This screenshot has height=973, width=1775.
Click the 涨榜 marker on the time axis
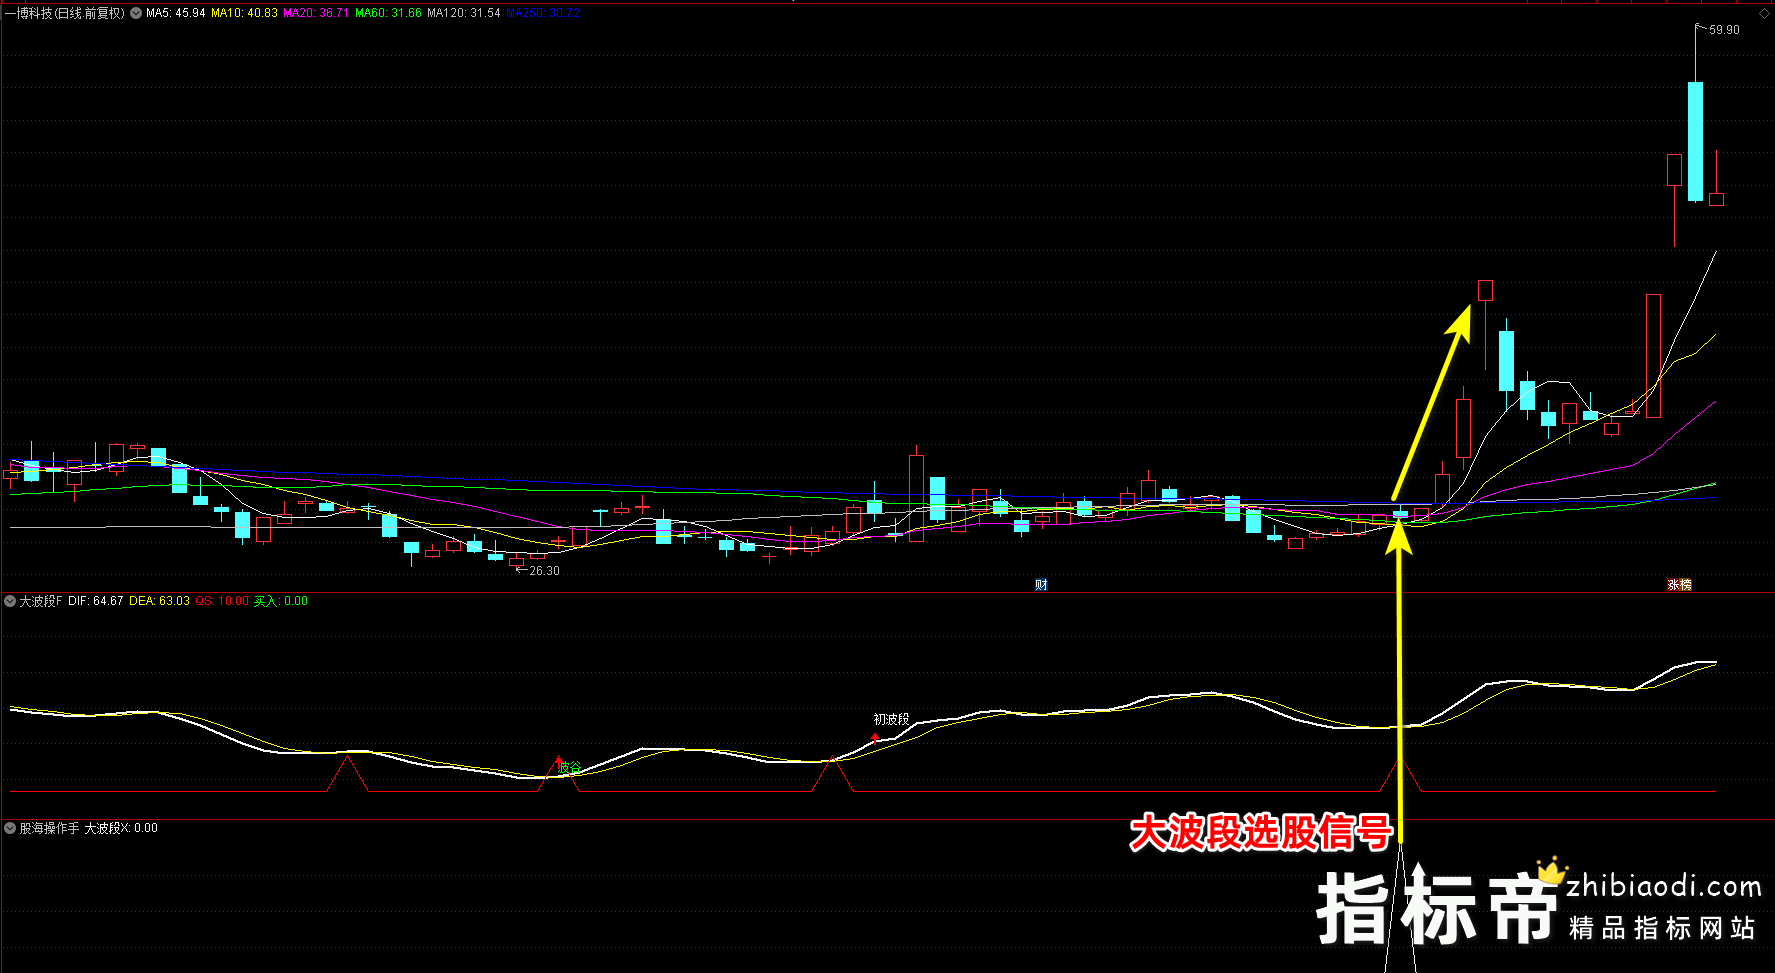click(1679, 585)
